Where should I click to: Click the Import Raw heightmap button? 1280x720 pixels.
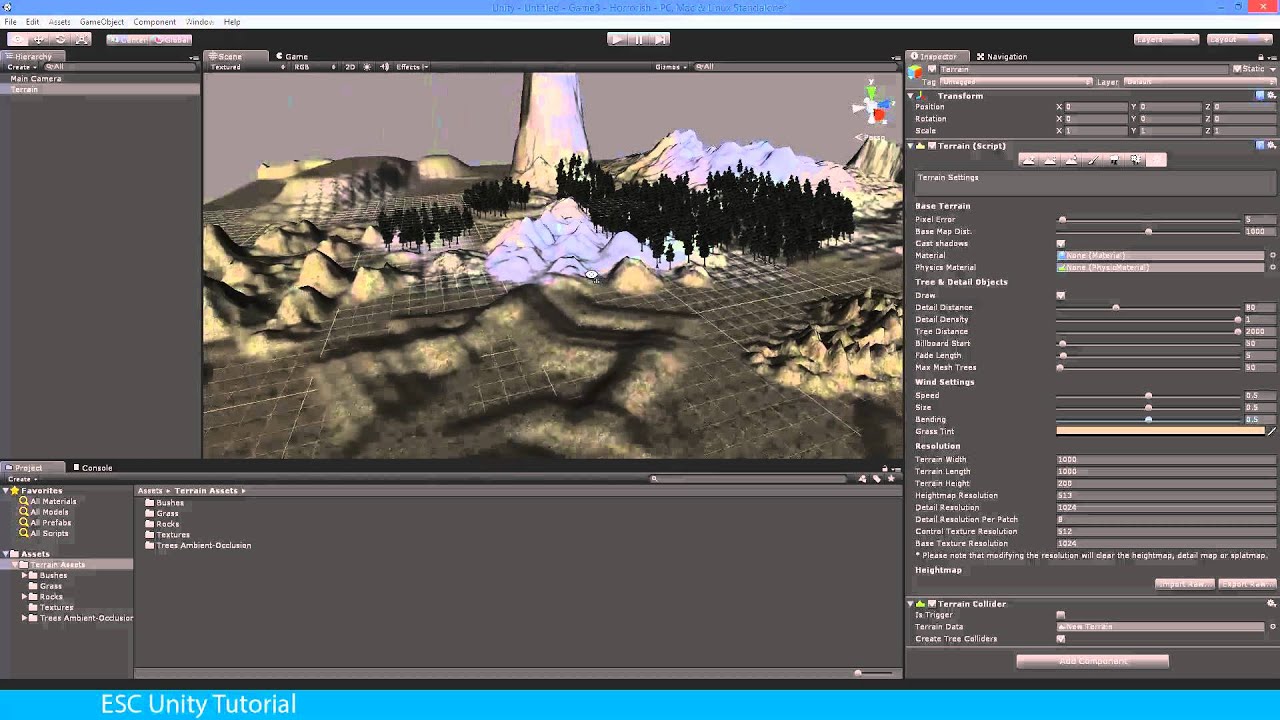pyautogui.click(x=1185, y=584)
